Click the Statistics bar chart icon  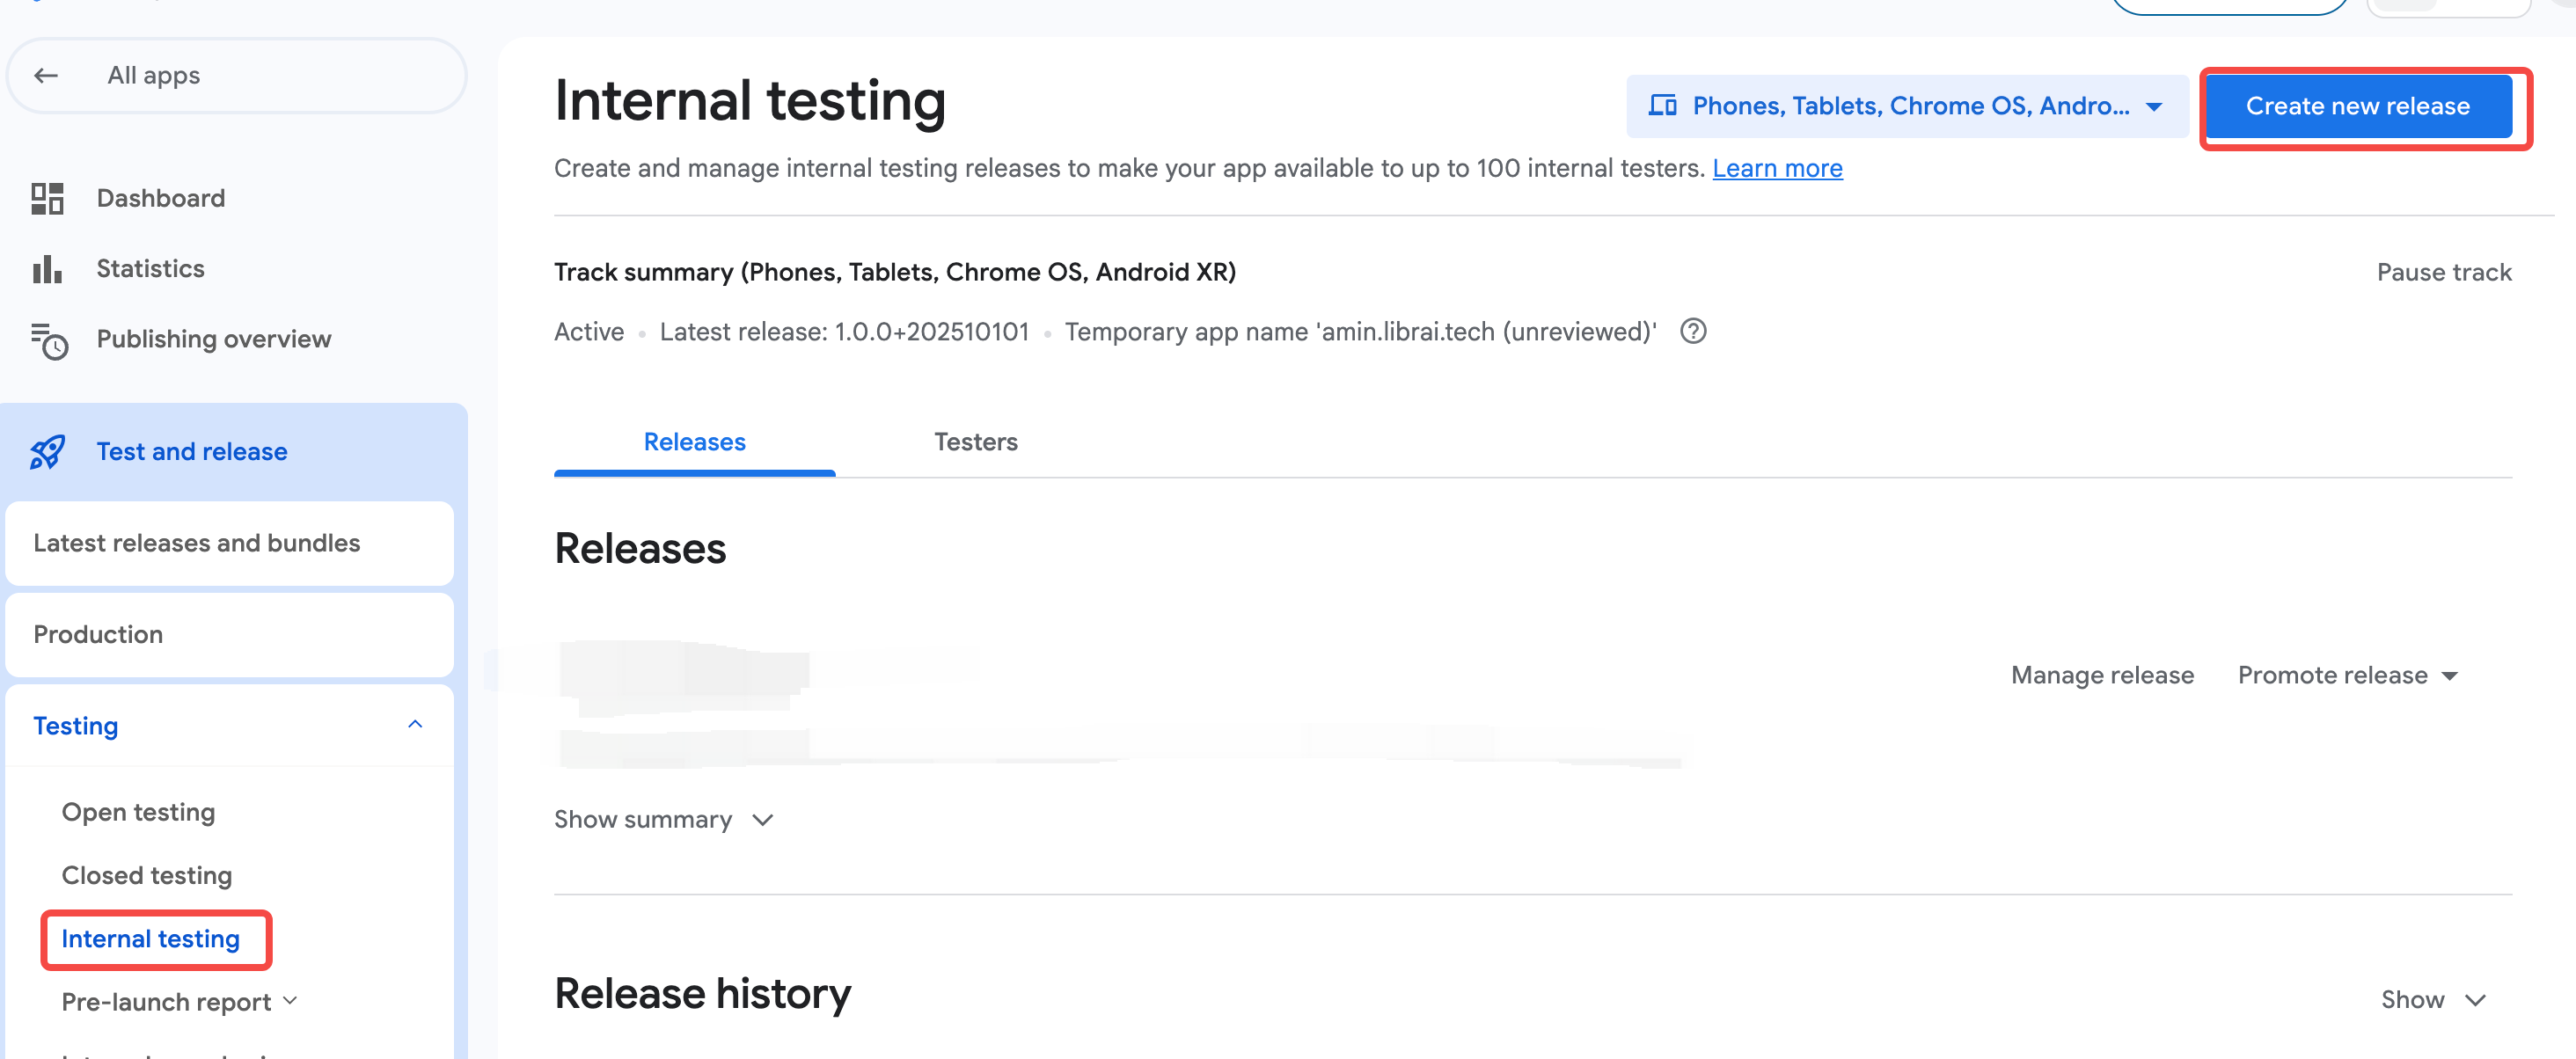pyautogui.click(x=47, y=269)
